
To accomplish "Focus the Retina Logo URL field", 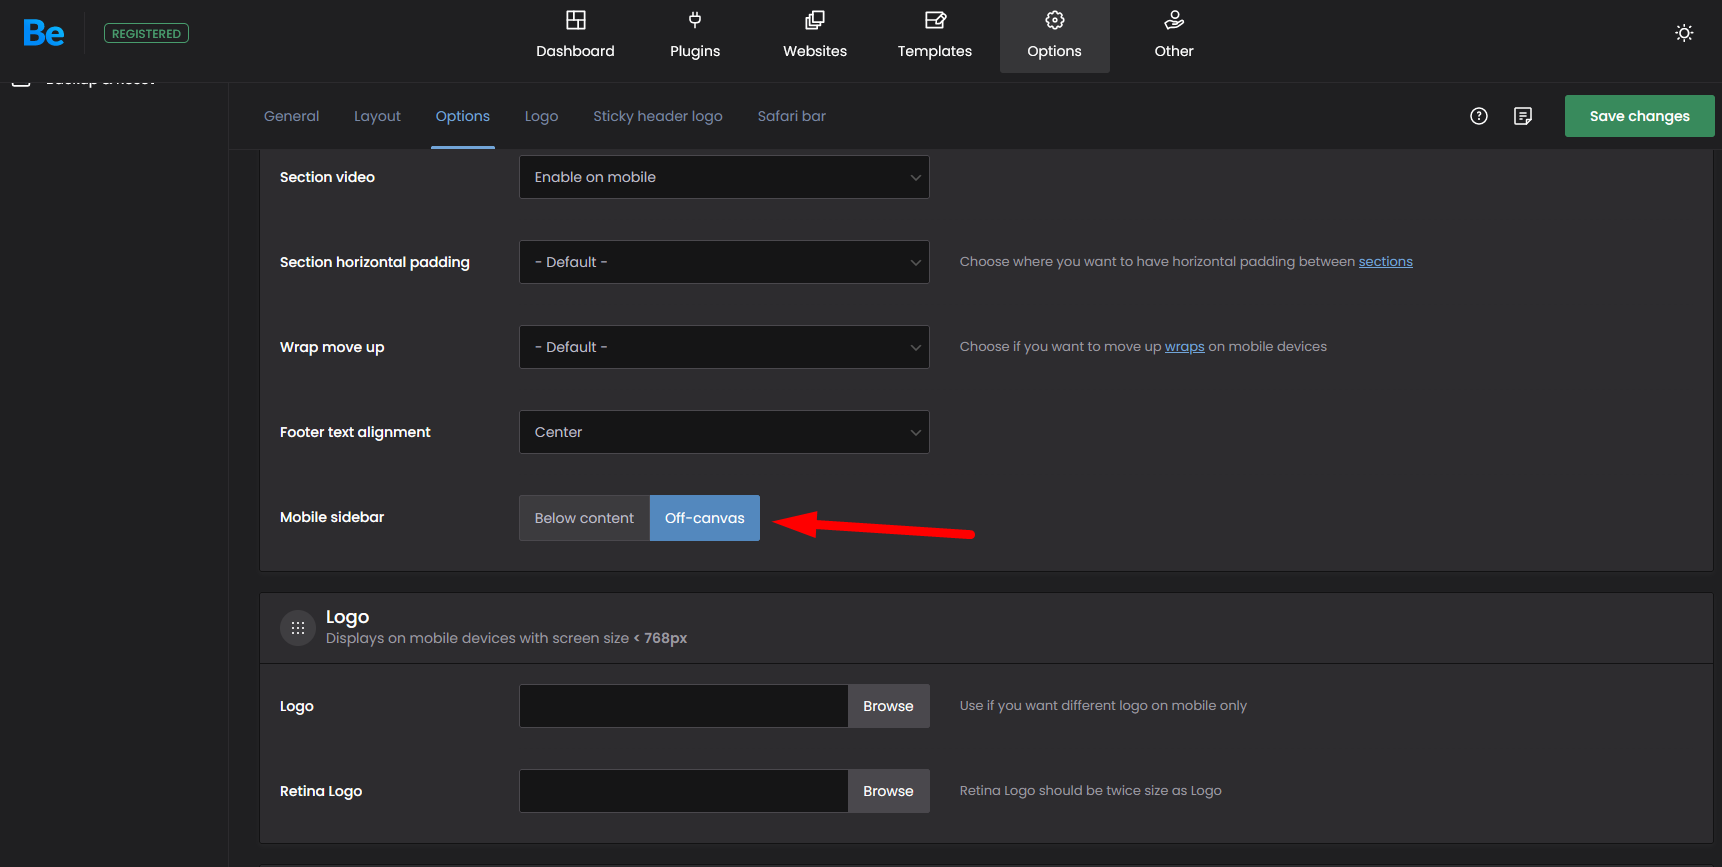I will (x=684, y=791).
